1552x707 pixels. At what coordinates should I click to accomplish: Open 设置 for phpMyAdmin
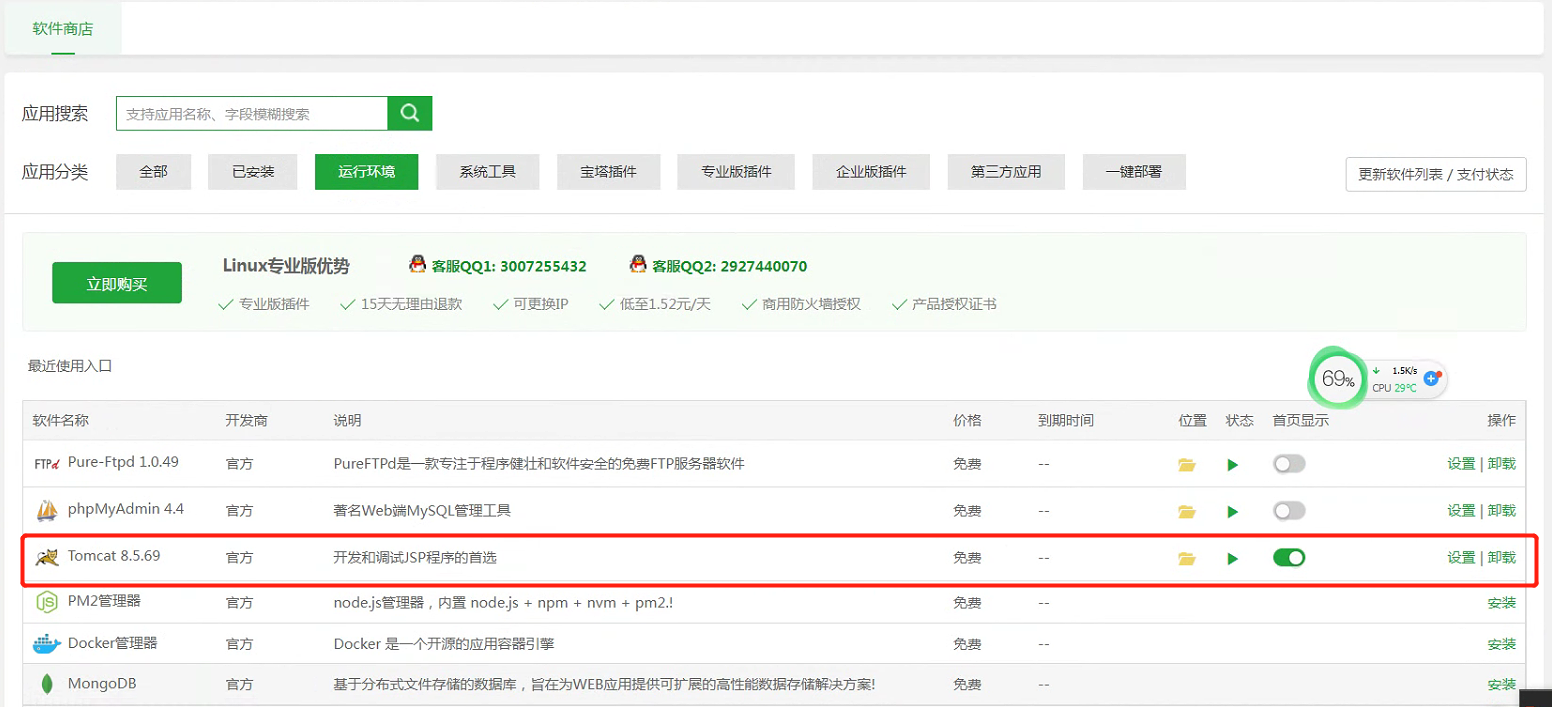pyautogui.click(x=1461, y=511)
